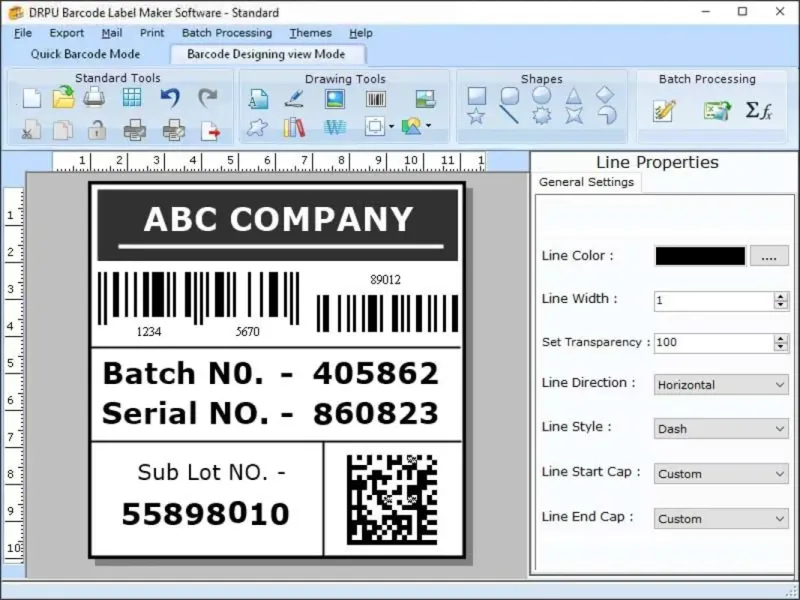Open an existing label file via folder icon
Screen dimensions: 800x600
pos(63,97)
